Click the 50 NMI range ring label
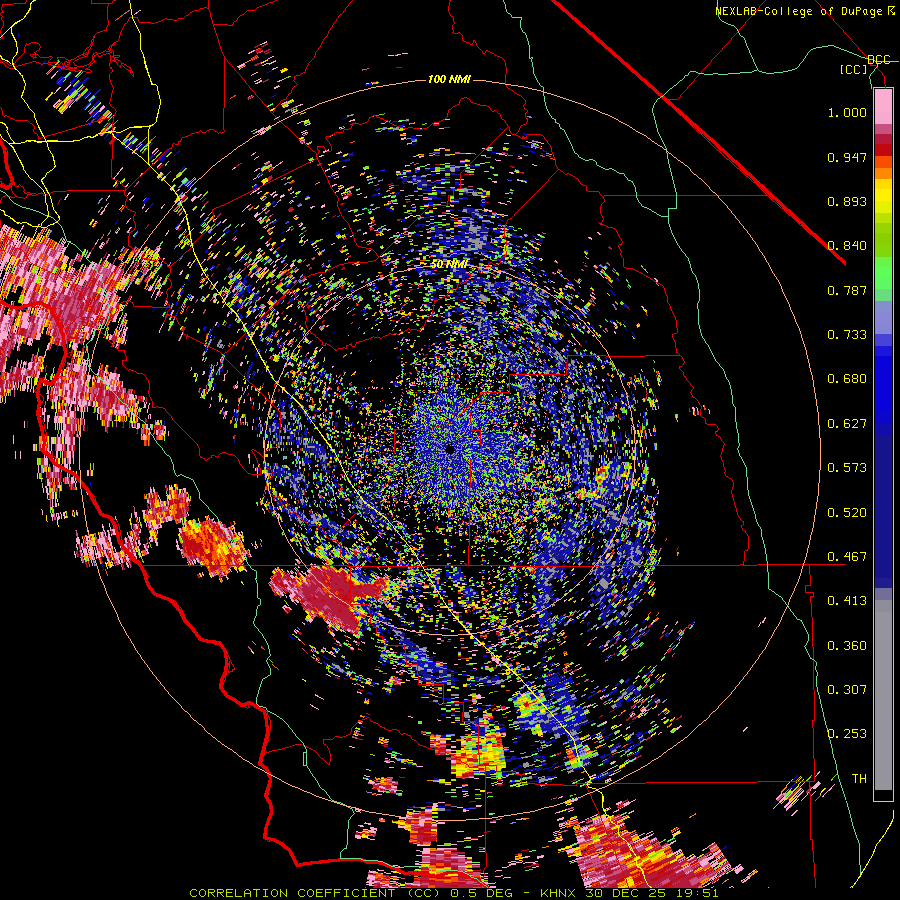This screenshot has height=900, width=900. click(450, 264)
